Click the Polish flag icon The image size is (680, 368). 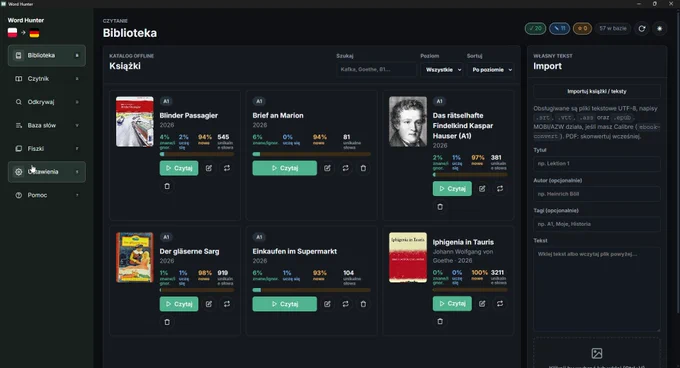click(x=13, y=33)
